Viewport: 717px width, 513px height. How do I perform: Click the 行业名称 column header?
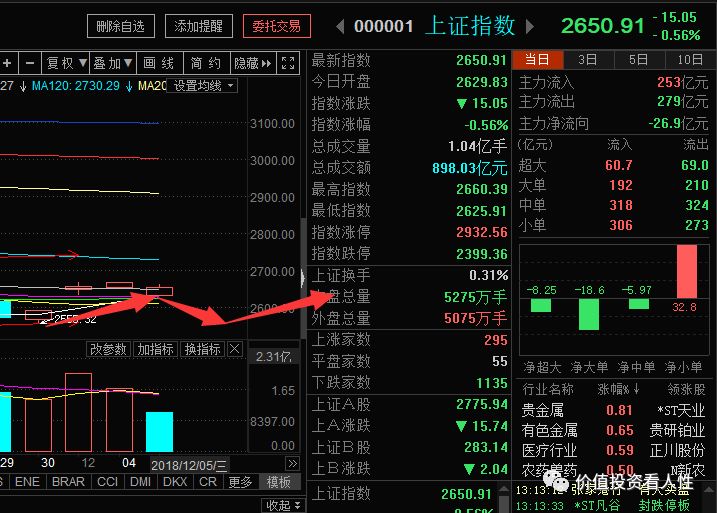[548, 389]
